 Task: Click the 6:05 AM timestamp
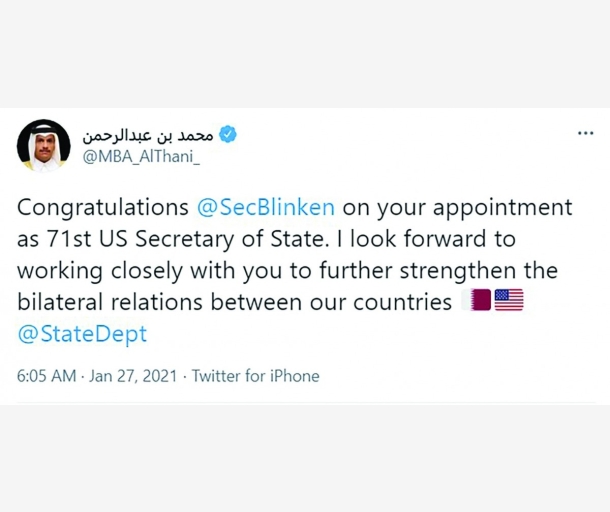tap(47, 376)
